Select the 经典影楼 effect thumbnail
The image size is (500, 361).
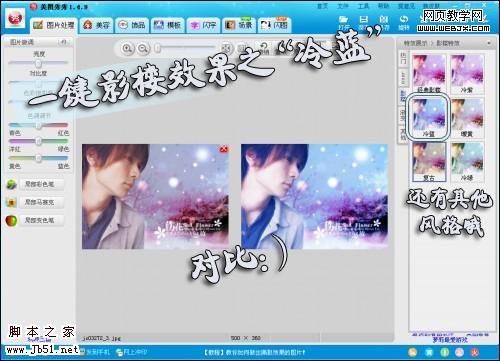pyautogui.click(x=429, y=74)
